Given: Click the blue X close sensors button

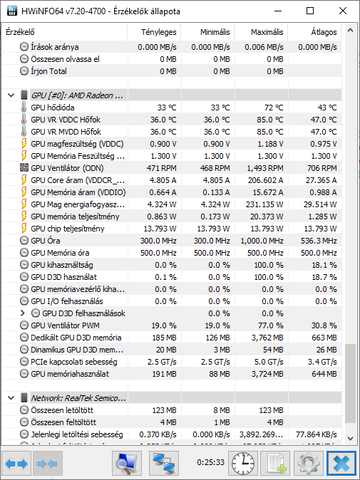Looking at the screenshot, I should (x=341, y=463).
